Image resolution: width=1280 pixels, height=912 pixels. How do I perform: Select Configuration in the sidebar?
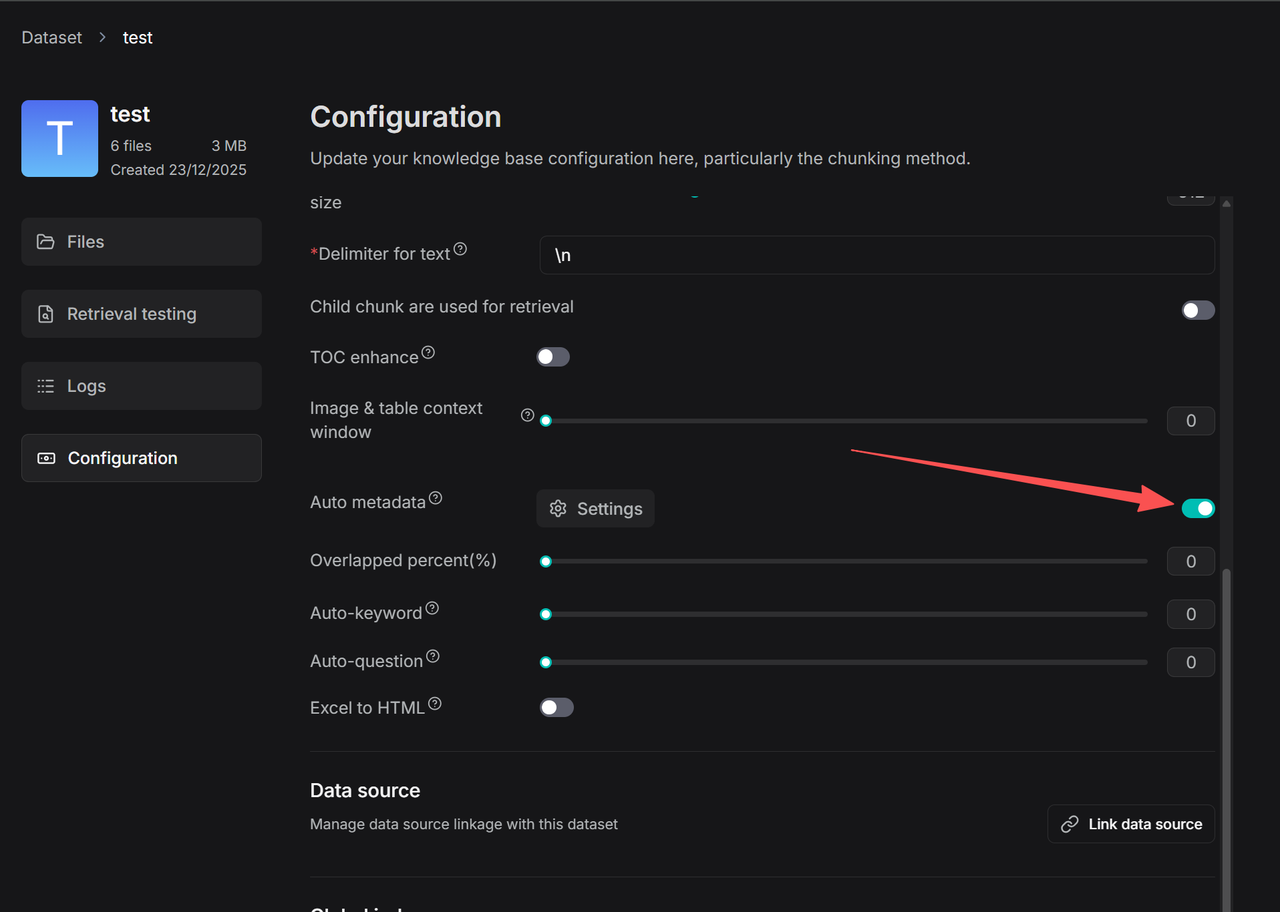(141, 458)
